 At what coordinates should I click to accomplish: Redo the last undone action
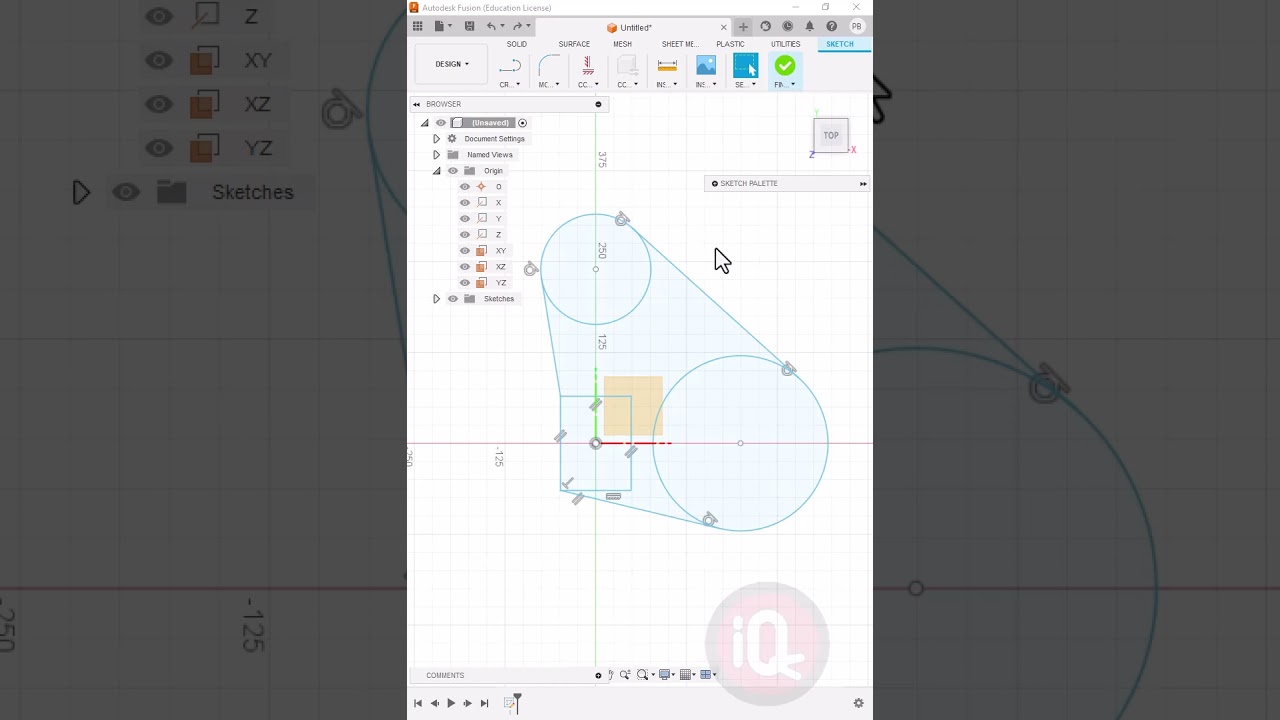[517, 26]
